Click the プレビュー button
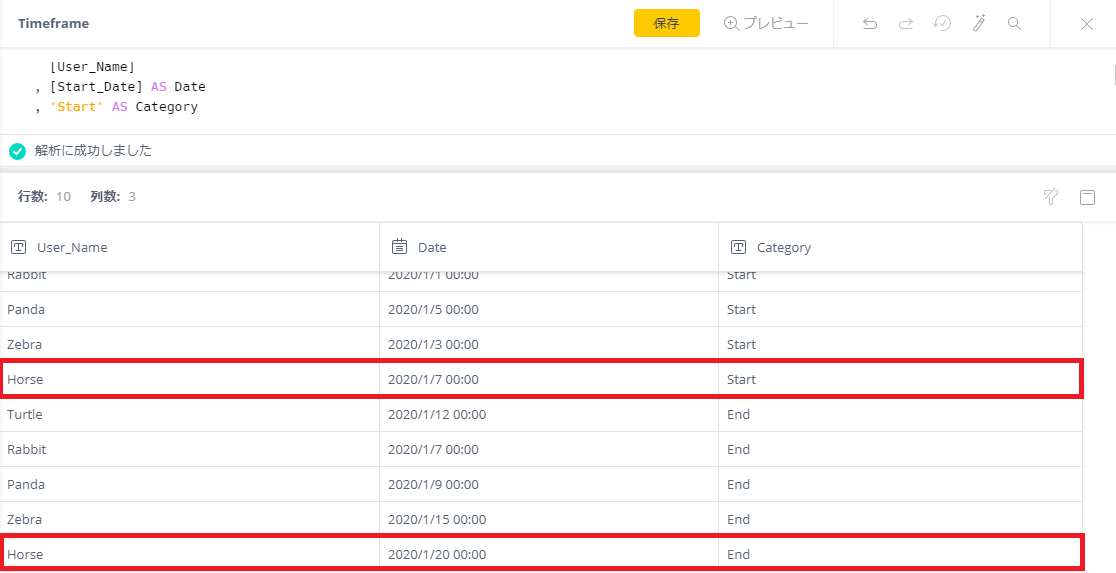The height and width of the screenshot is (573, 1116). tap(767, 23)
